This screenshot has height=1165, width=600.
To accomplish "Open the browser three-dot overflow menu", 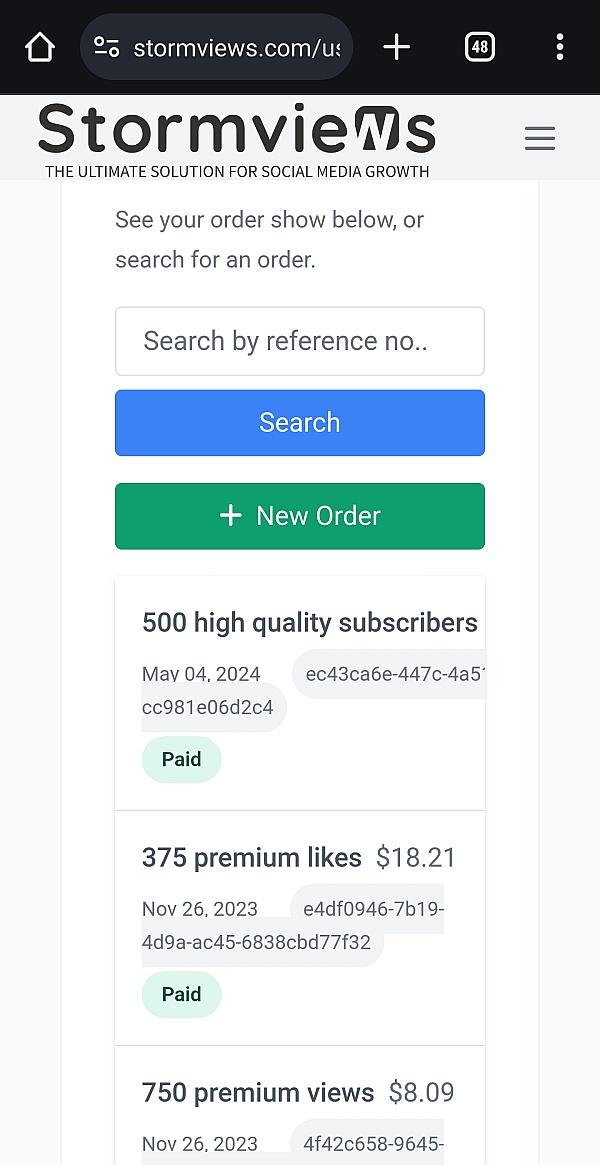I will [559, 47].
